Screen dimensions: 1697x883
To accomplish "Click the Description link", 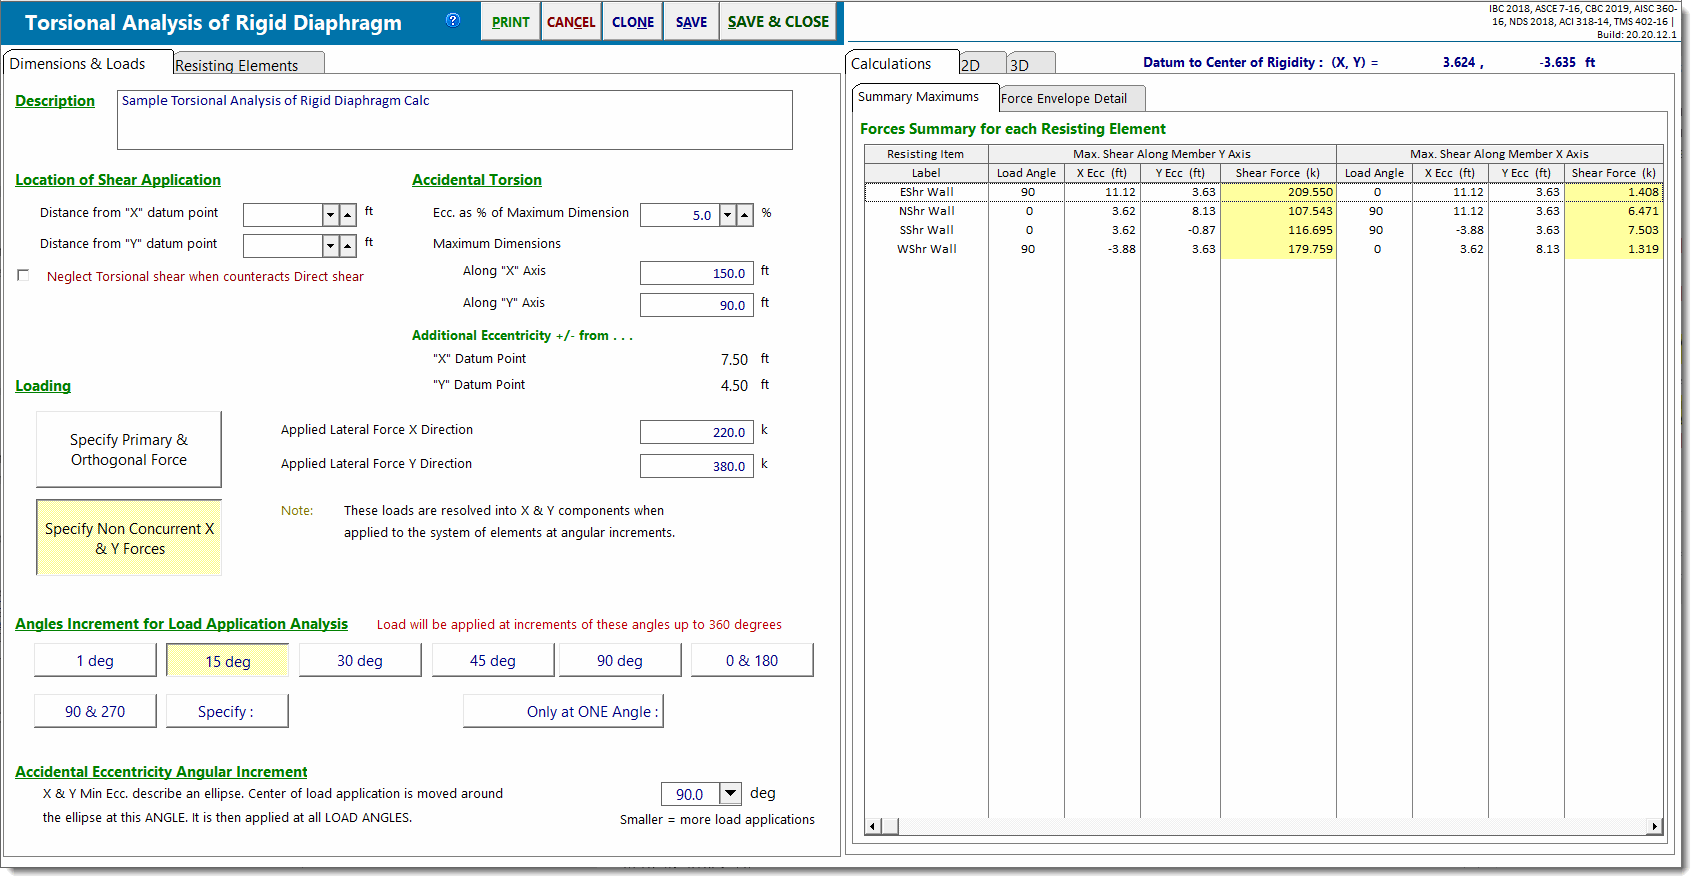I will coord(55,101).
